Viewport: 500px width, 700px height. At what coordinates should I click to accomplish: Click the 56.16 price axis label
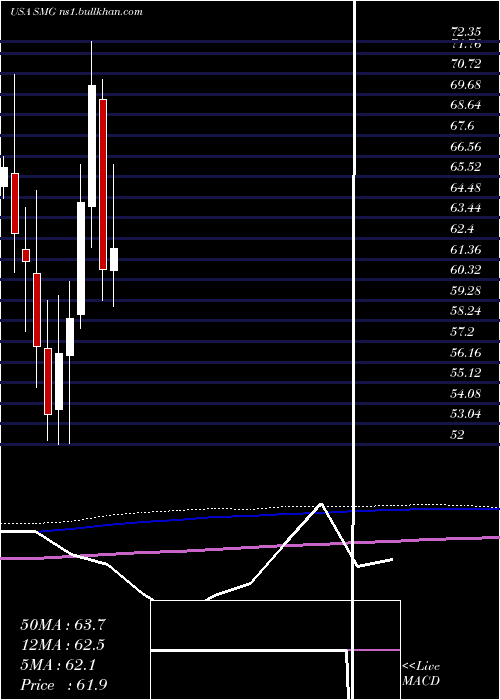[x=466, y=353]
